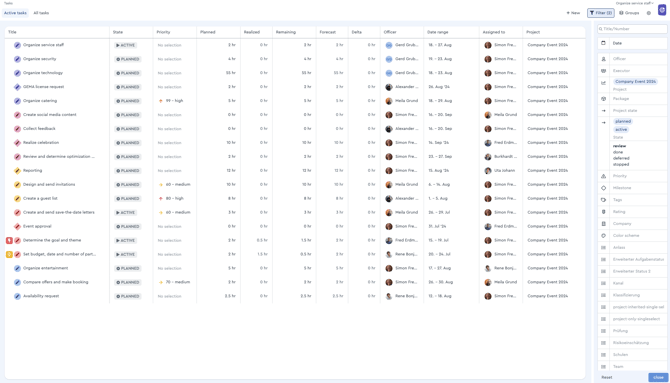
Task: Click the task icon beside GEMA license request
Action: point(17,87)
